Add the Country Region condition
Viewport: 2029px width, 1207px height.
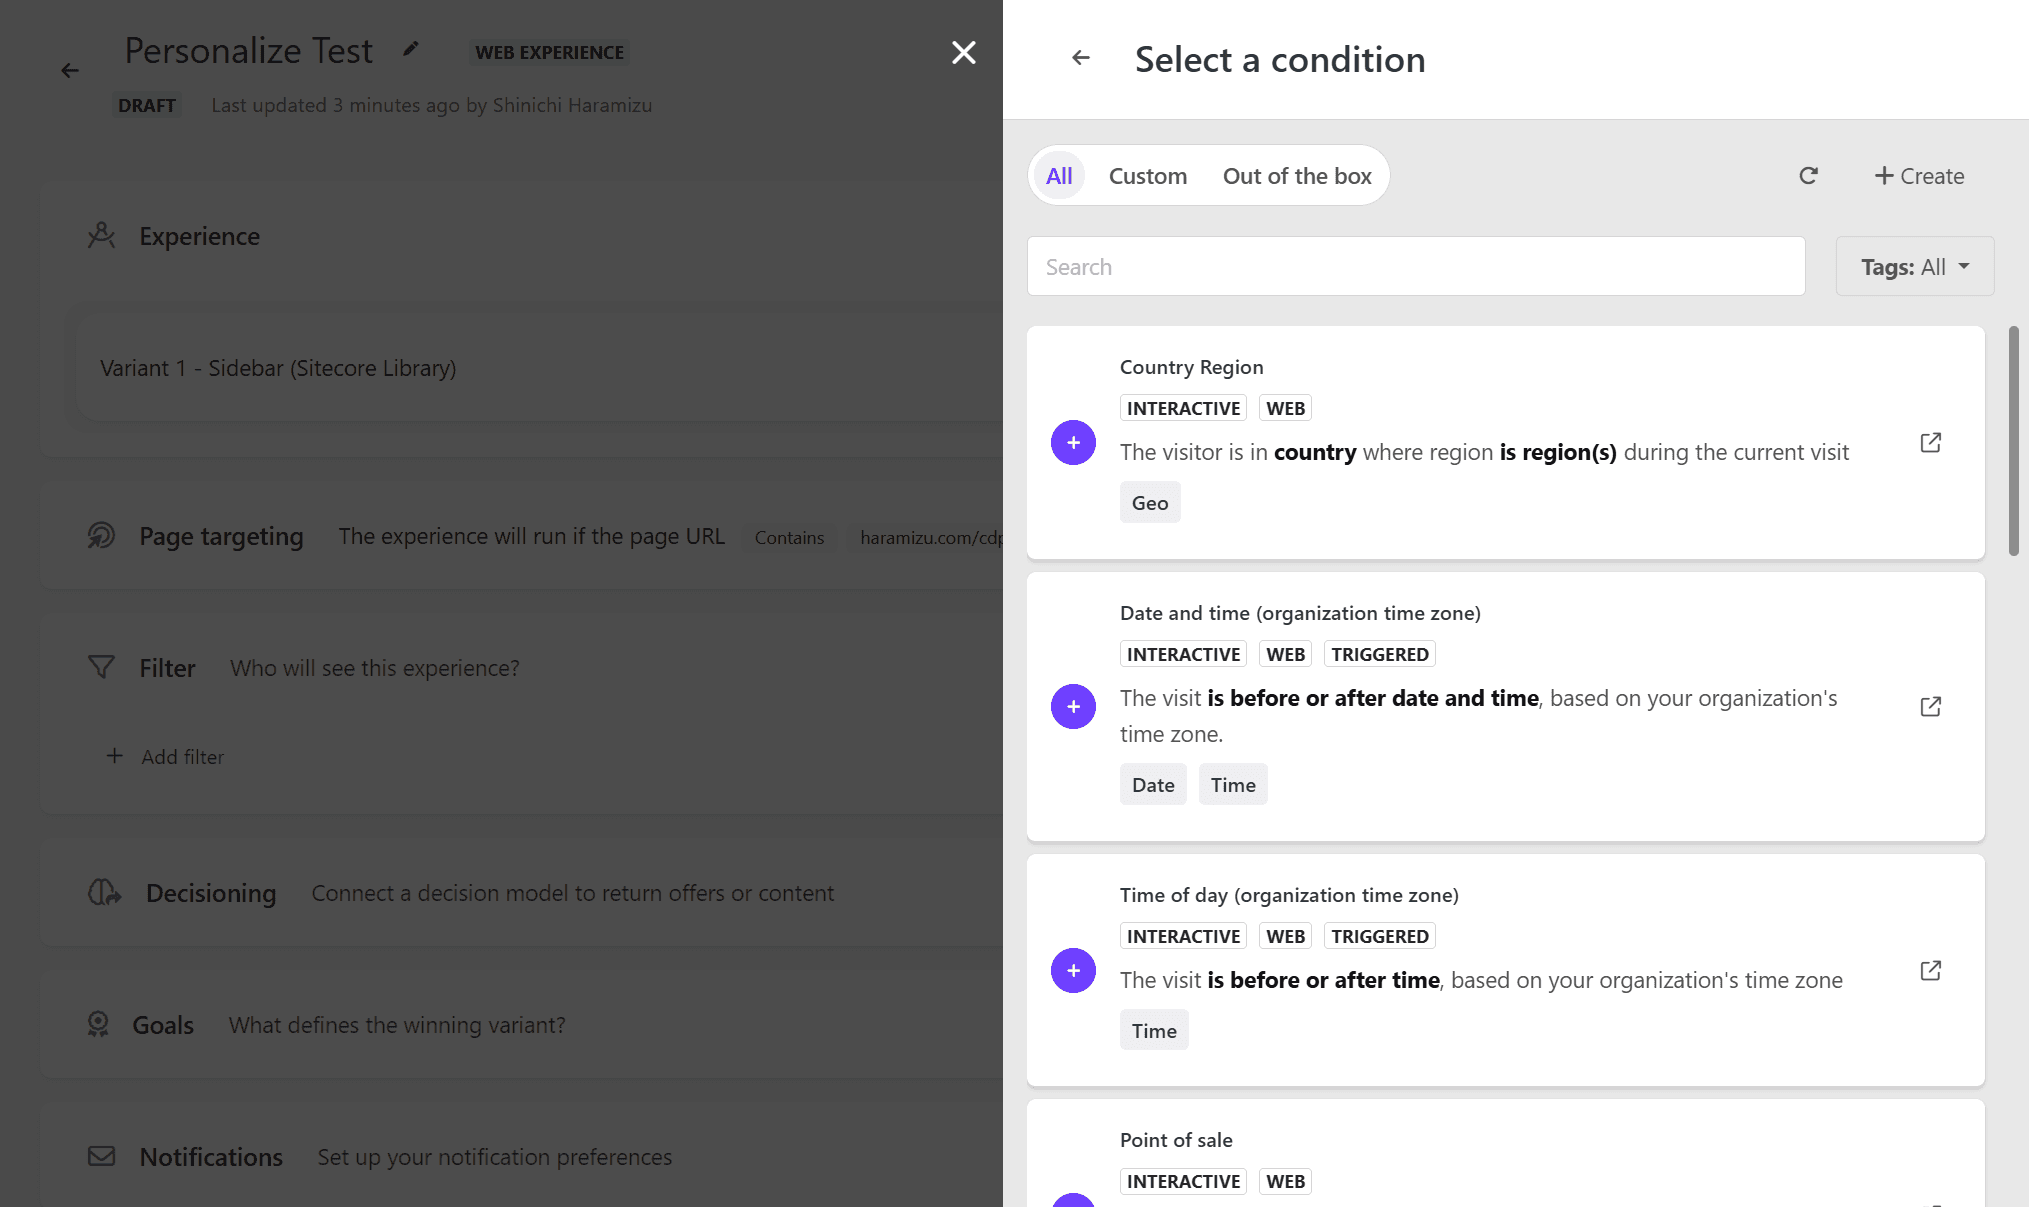tap(1073, 442)
